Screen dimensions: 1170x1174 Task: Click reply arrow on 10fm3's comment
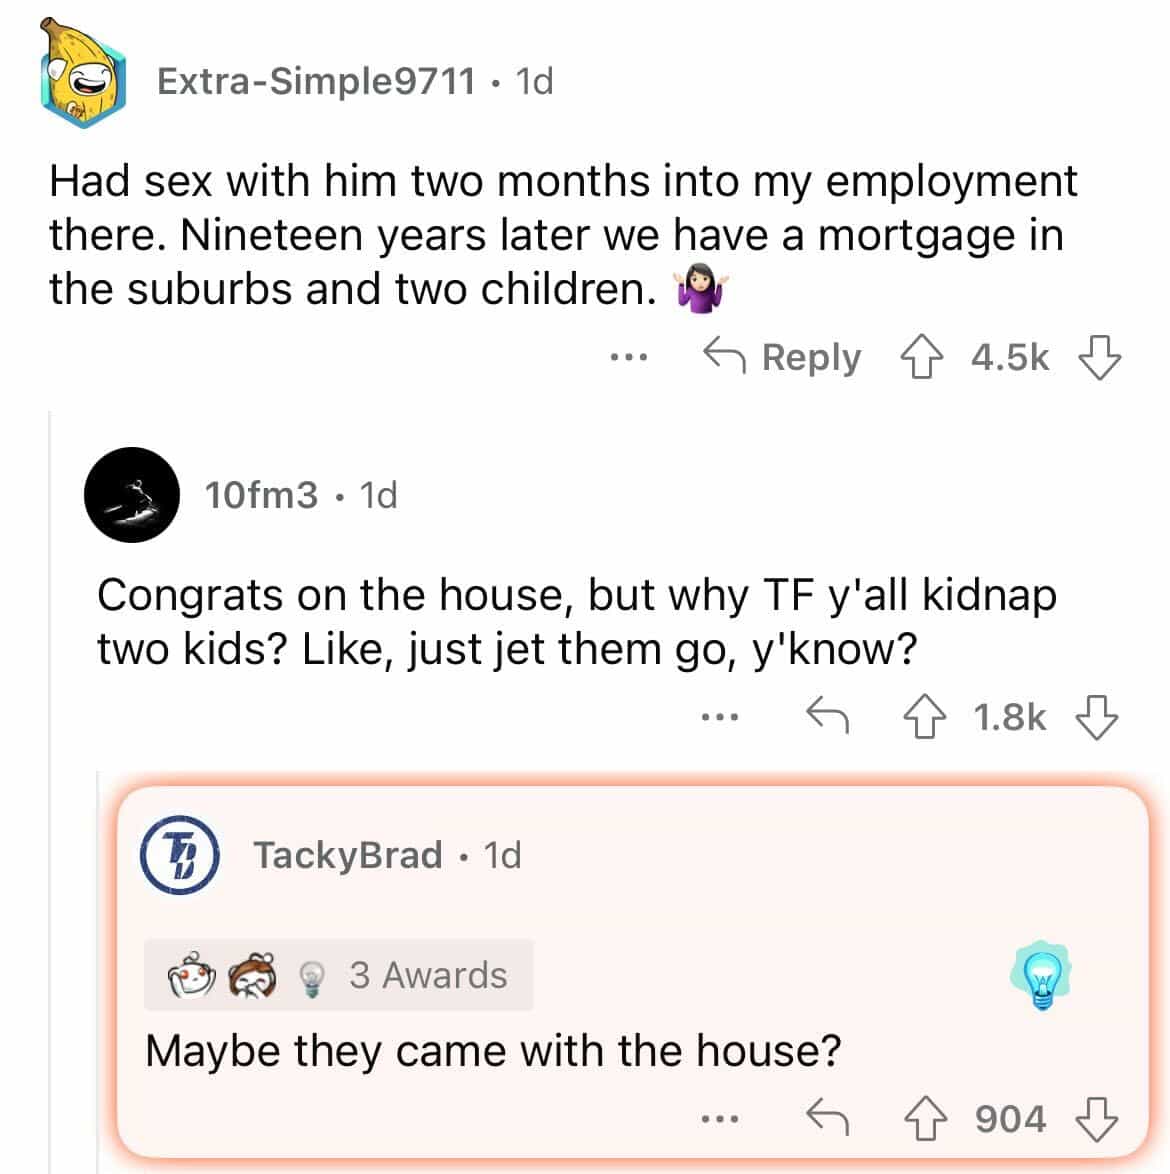coord(828,716)
